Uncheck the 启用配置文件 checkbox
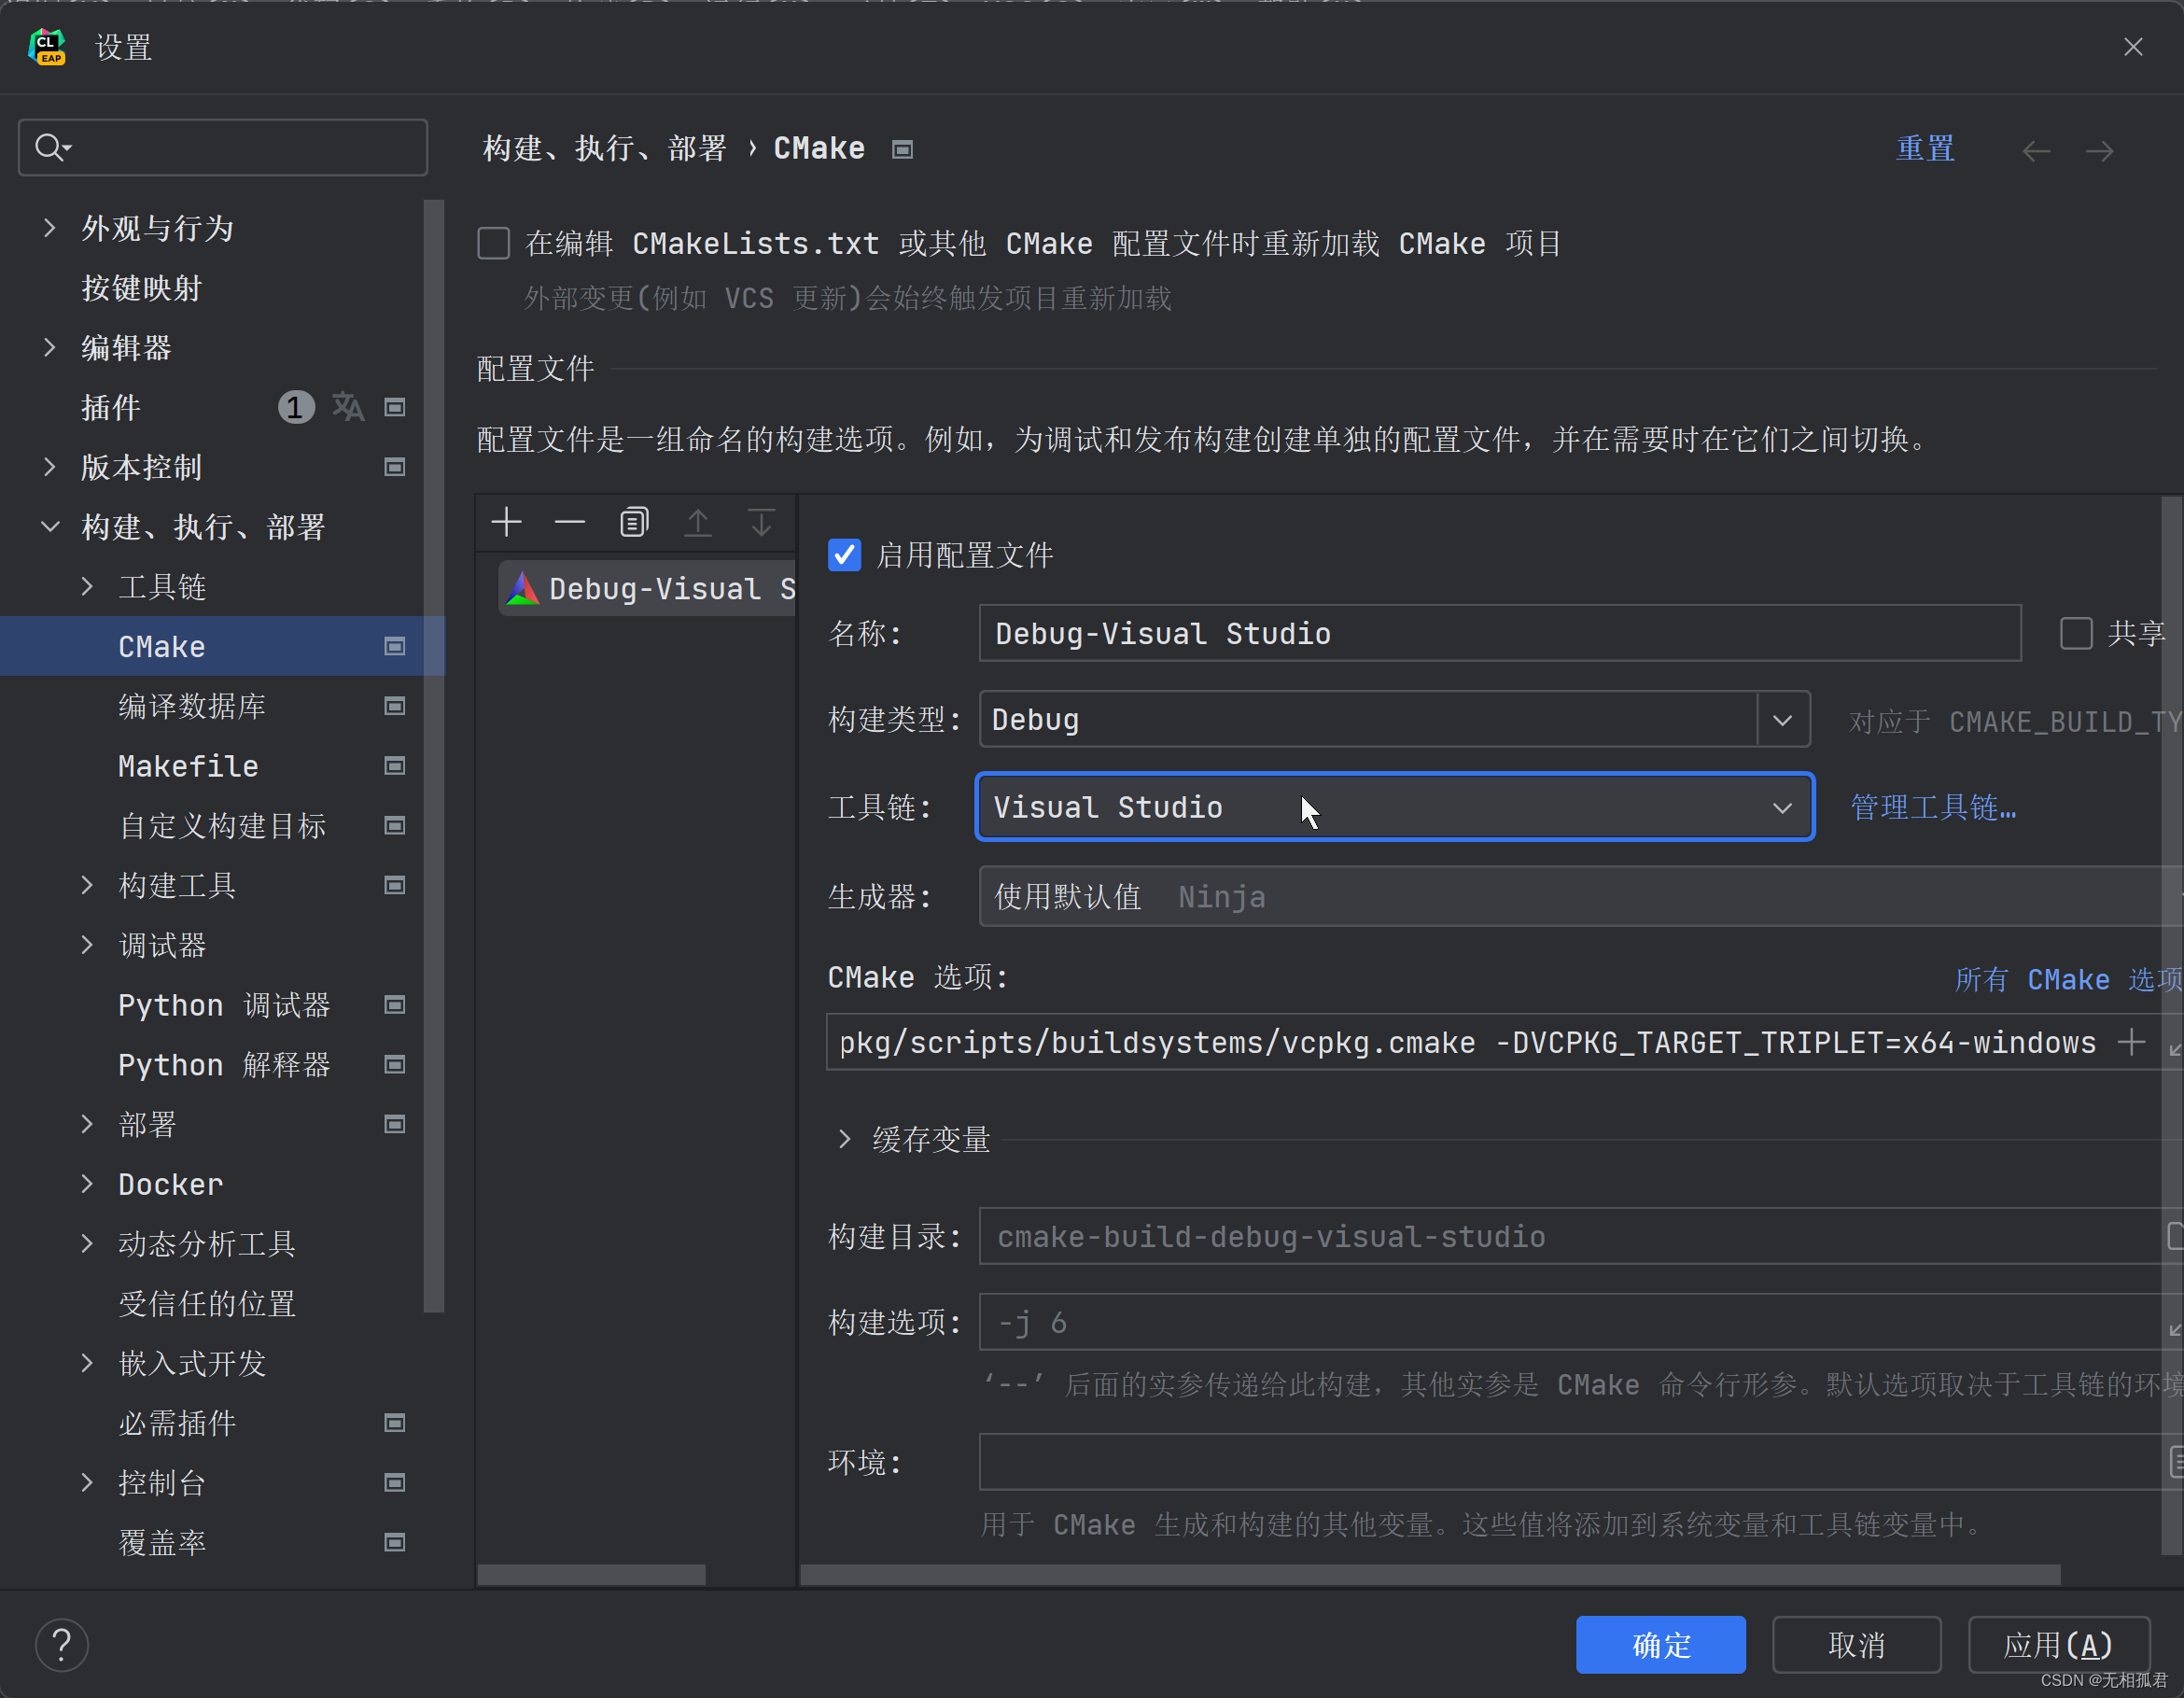 845,555
